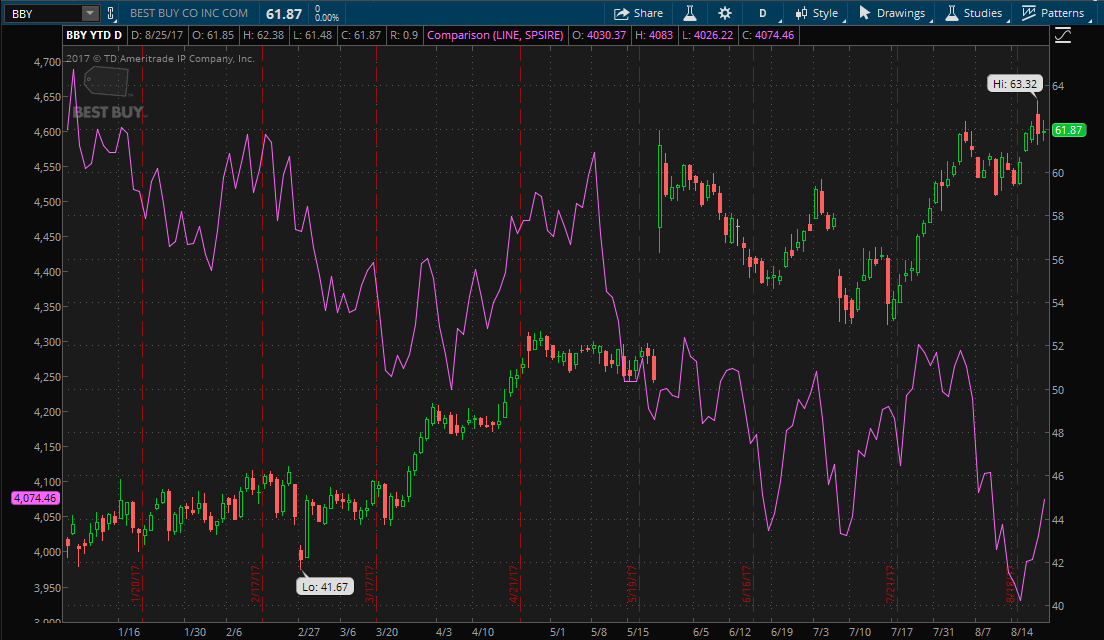The image size is (1104, 640).
Task: Click the 4/21/17 expiration marker
Action: pos(513,584)
